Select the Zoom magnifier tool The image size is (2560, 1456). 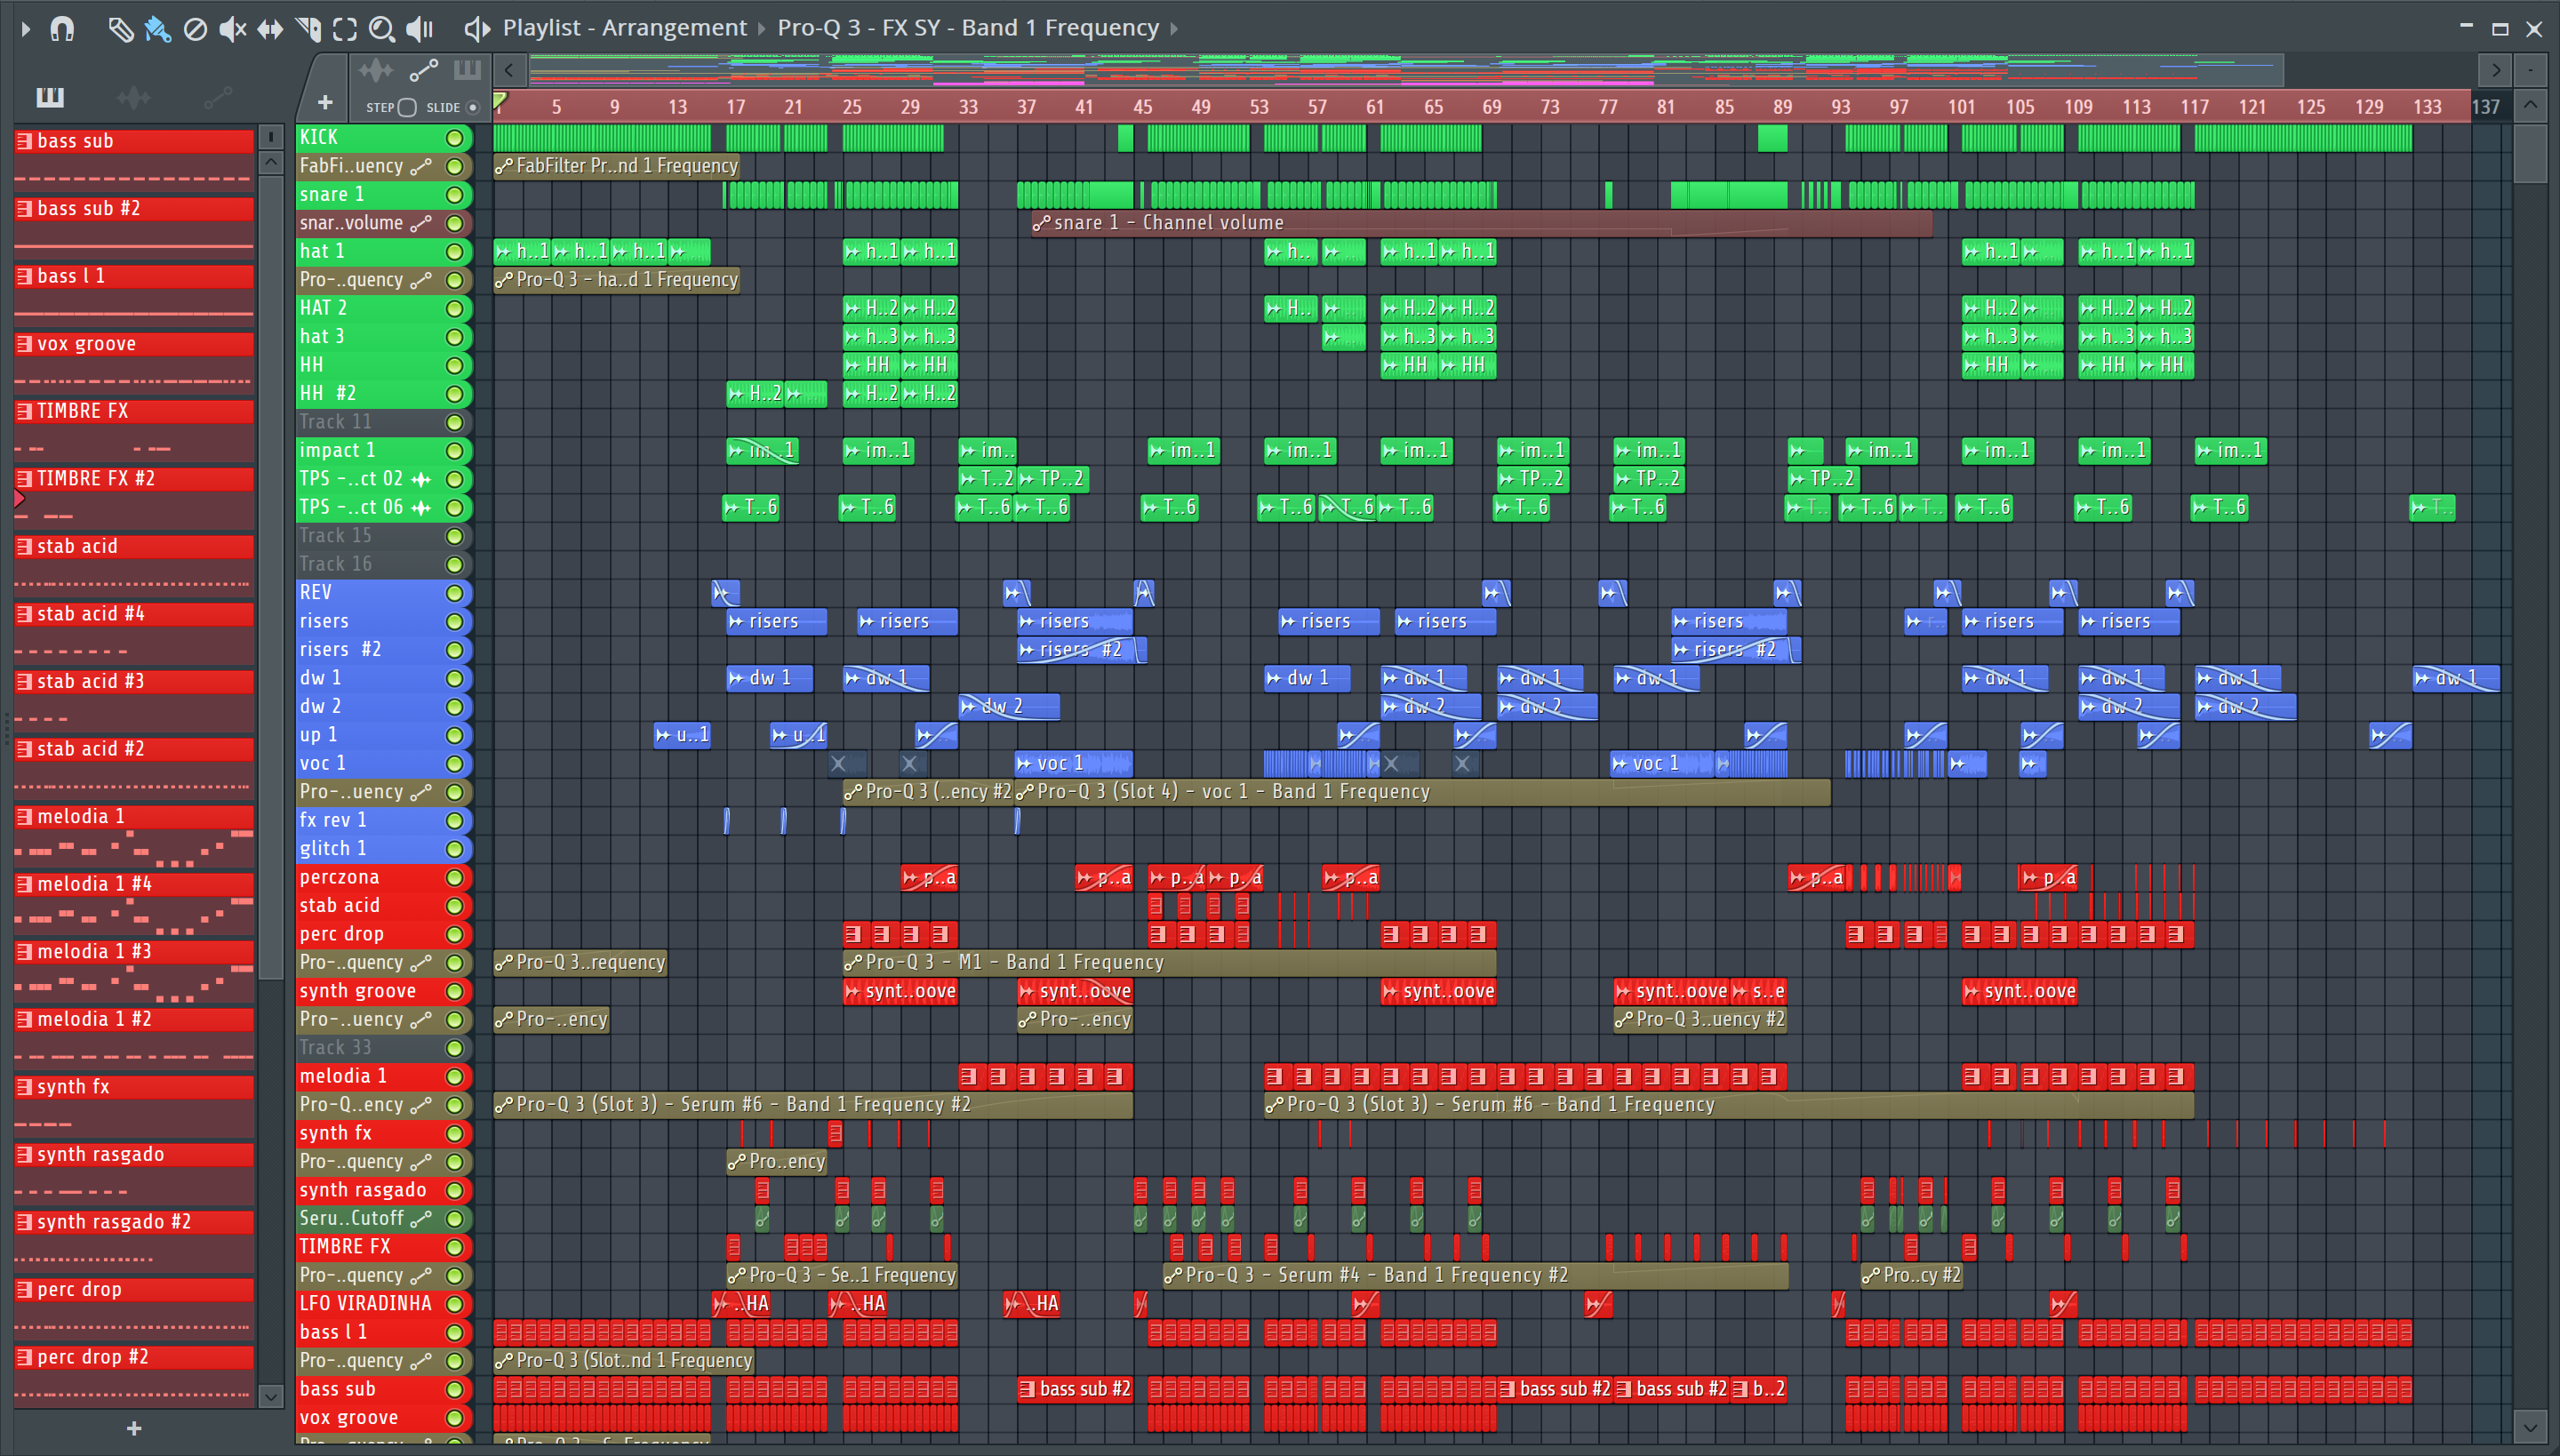382,29
